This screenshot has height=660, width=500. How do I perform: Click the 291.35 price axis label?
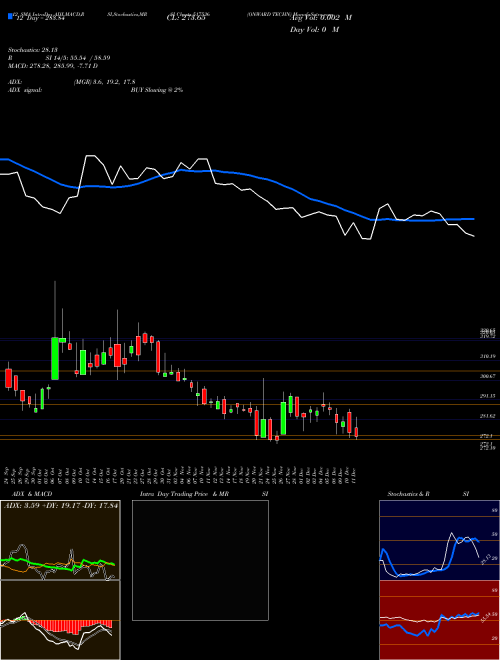pos(488,396)
